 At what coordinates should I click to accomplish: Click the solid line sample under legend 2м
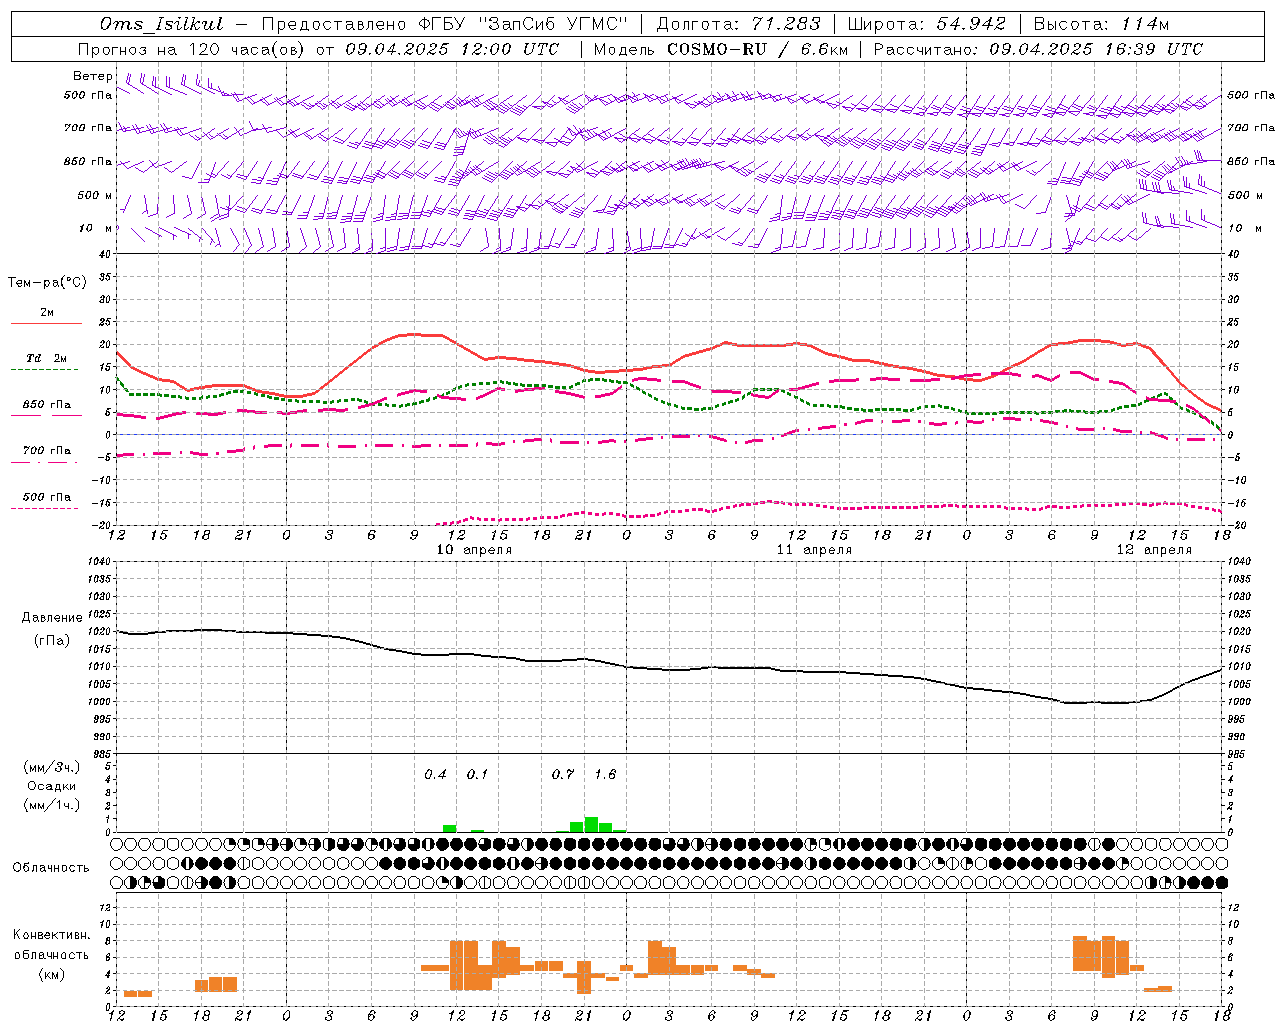pos(46,324)
